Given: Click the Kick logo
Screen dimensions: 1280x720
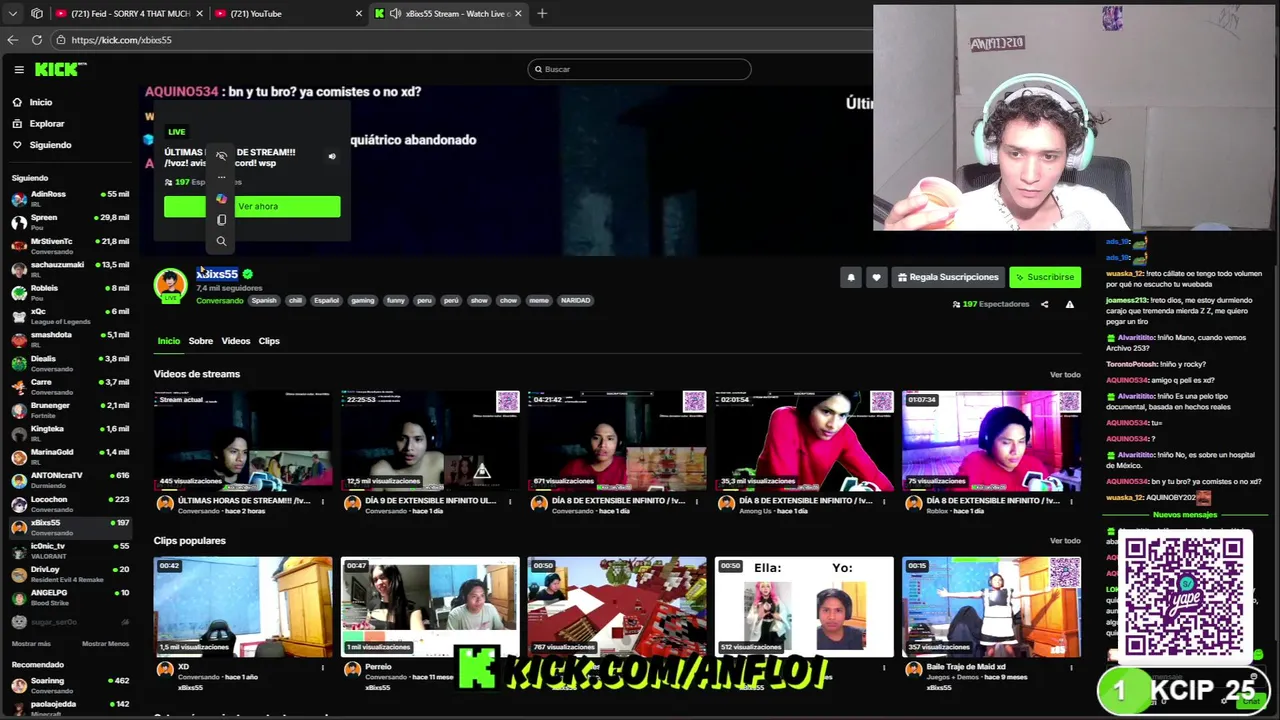Looking at the screenshot, I should pyautogui.click(x=60, y=69).
